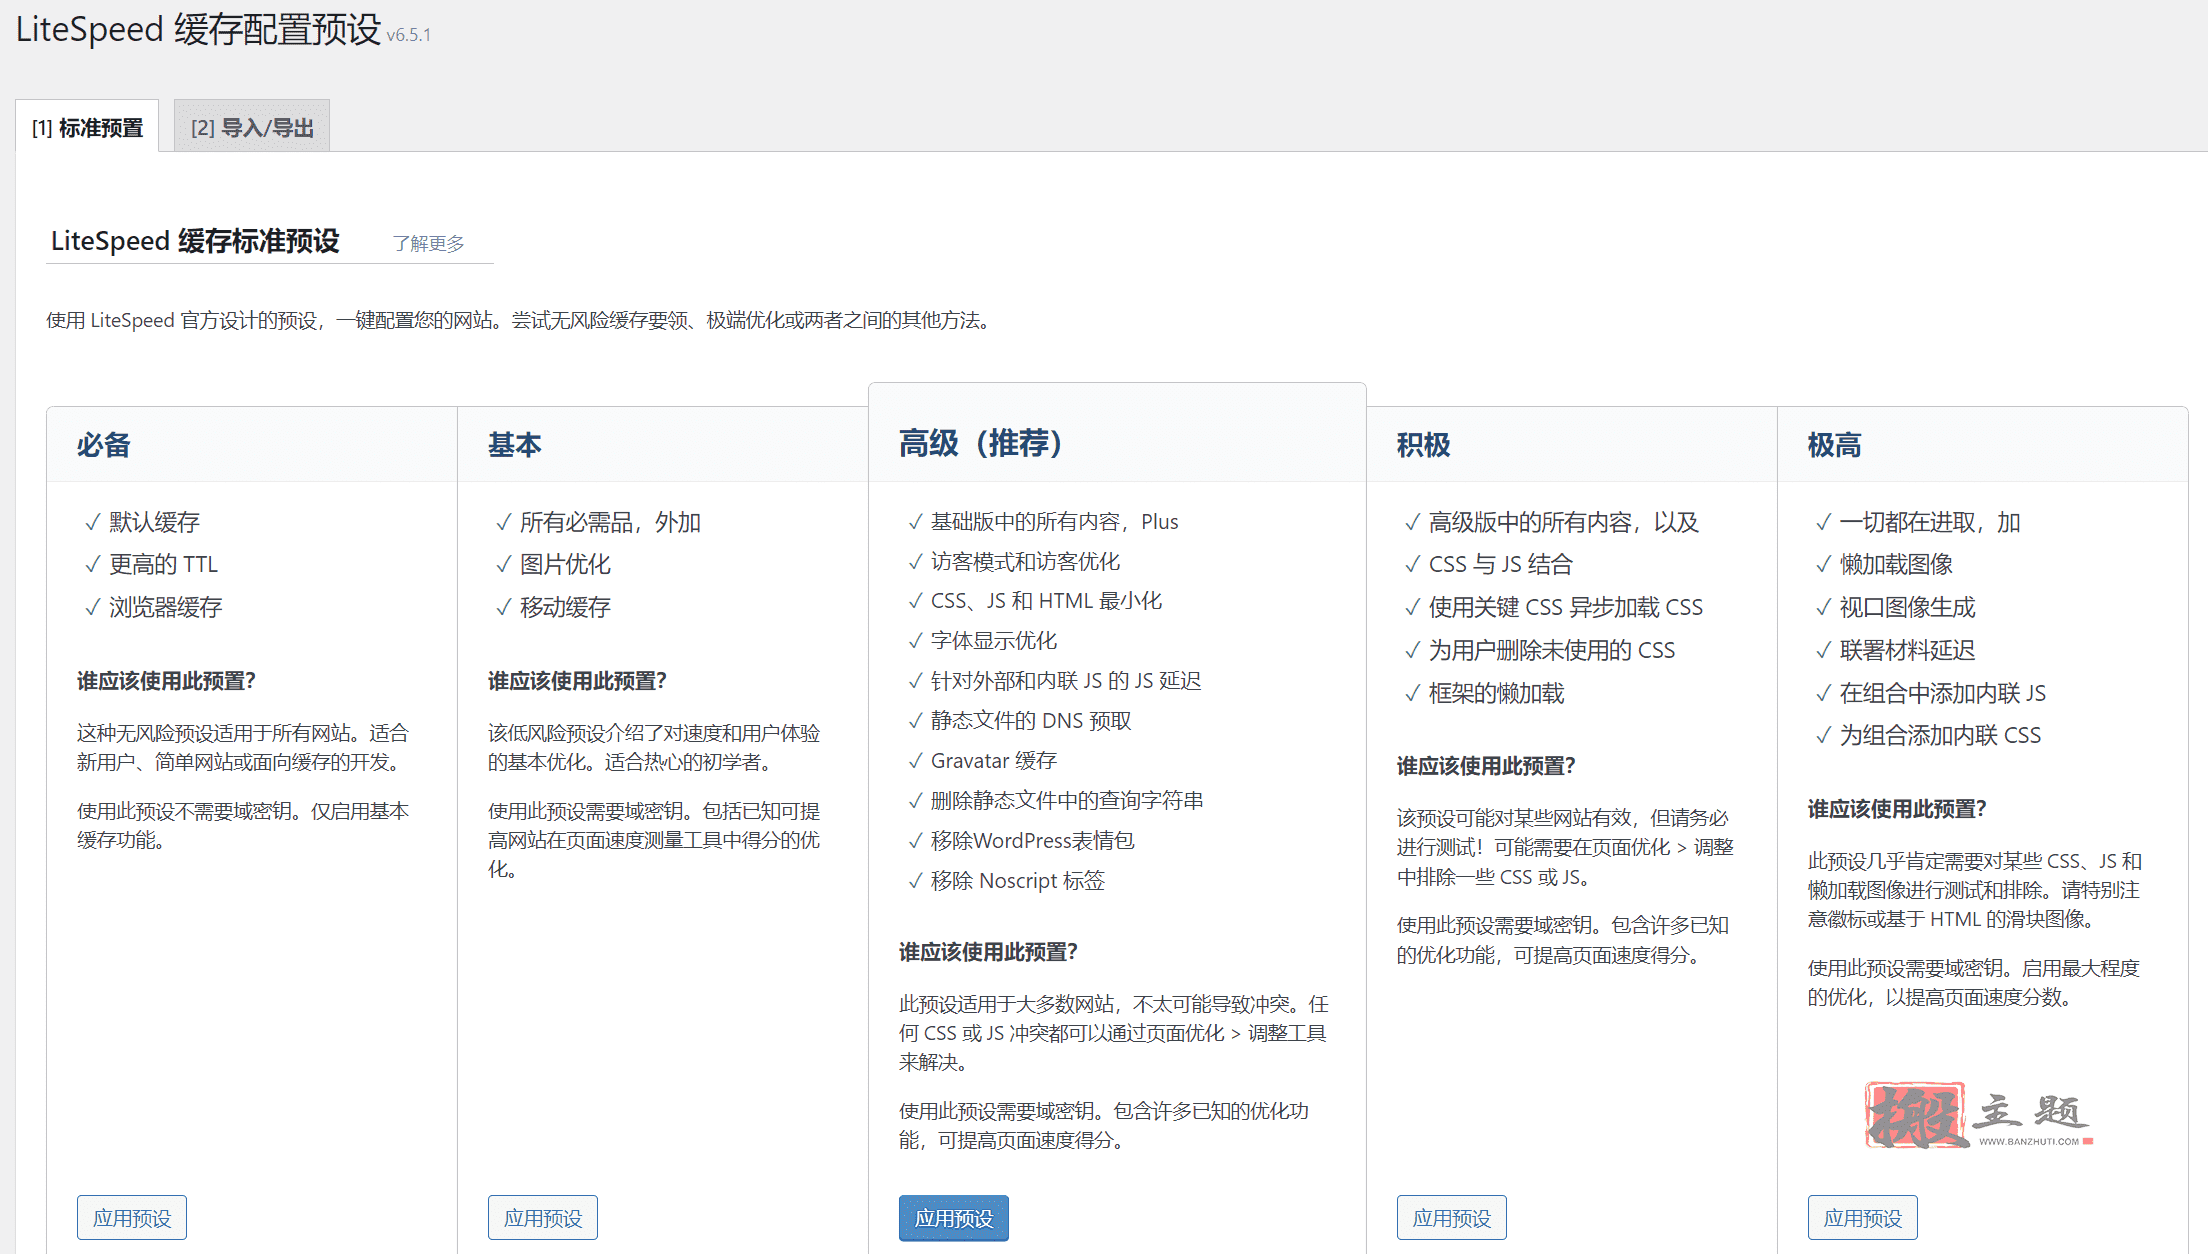
Task: Apply the 高级（推荐）preset button
Action: (x=954, y=1218)
